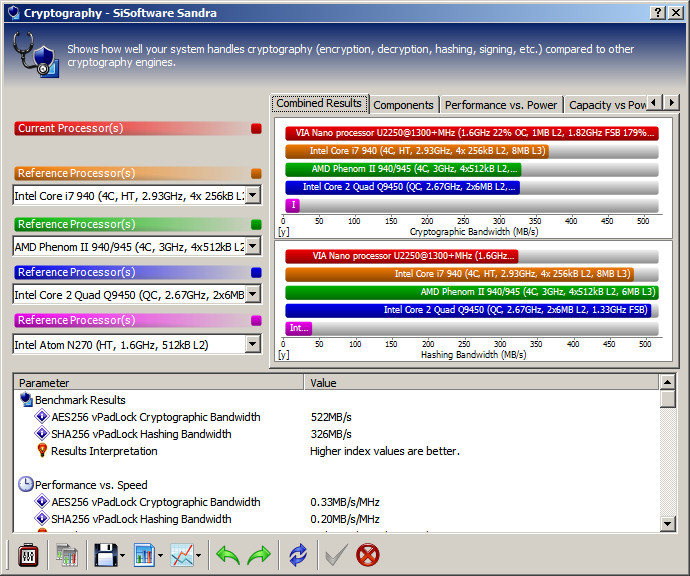Select the magenta Intel Atom hashing bar
Screen dimensions: 690x576
(x=298, y=328)
